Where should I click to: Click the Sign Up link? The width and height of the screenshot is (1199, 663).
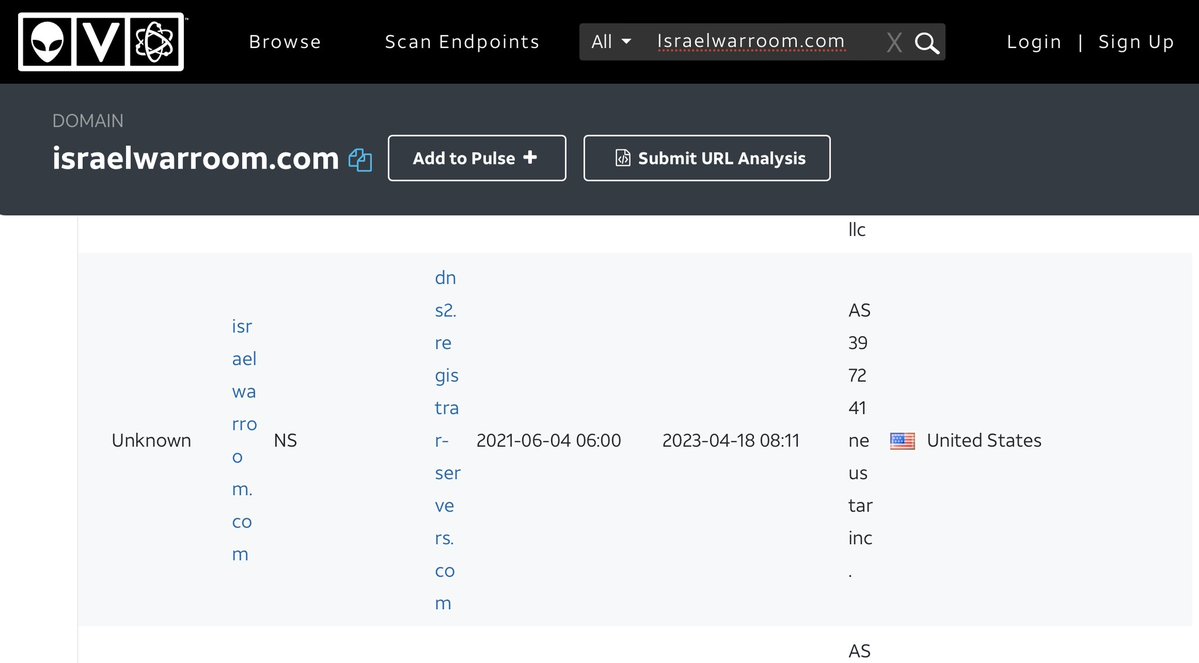[x=1136, y=42]
